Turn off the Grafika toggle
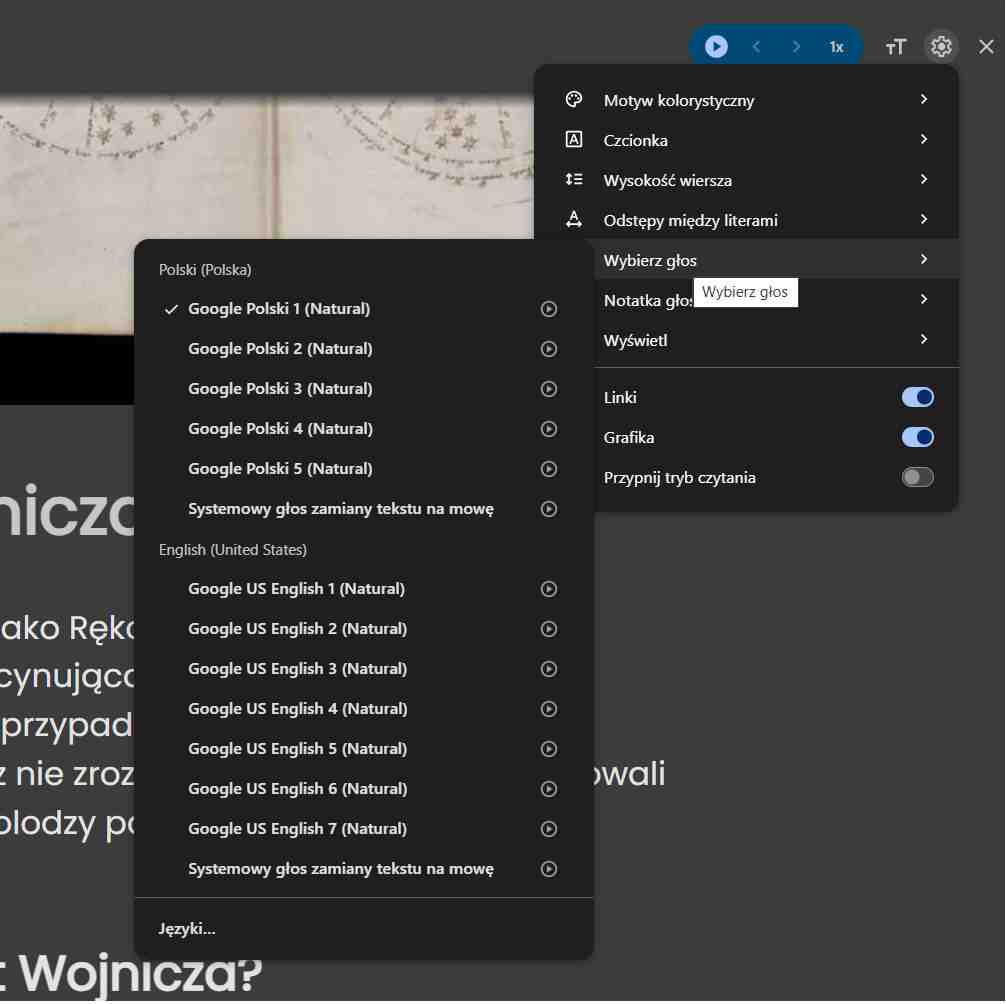Viewport: 1006px width, 1004px height. (x=917, y=437)
